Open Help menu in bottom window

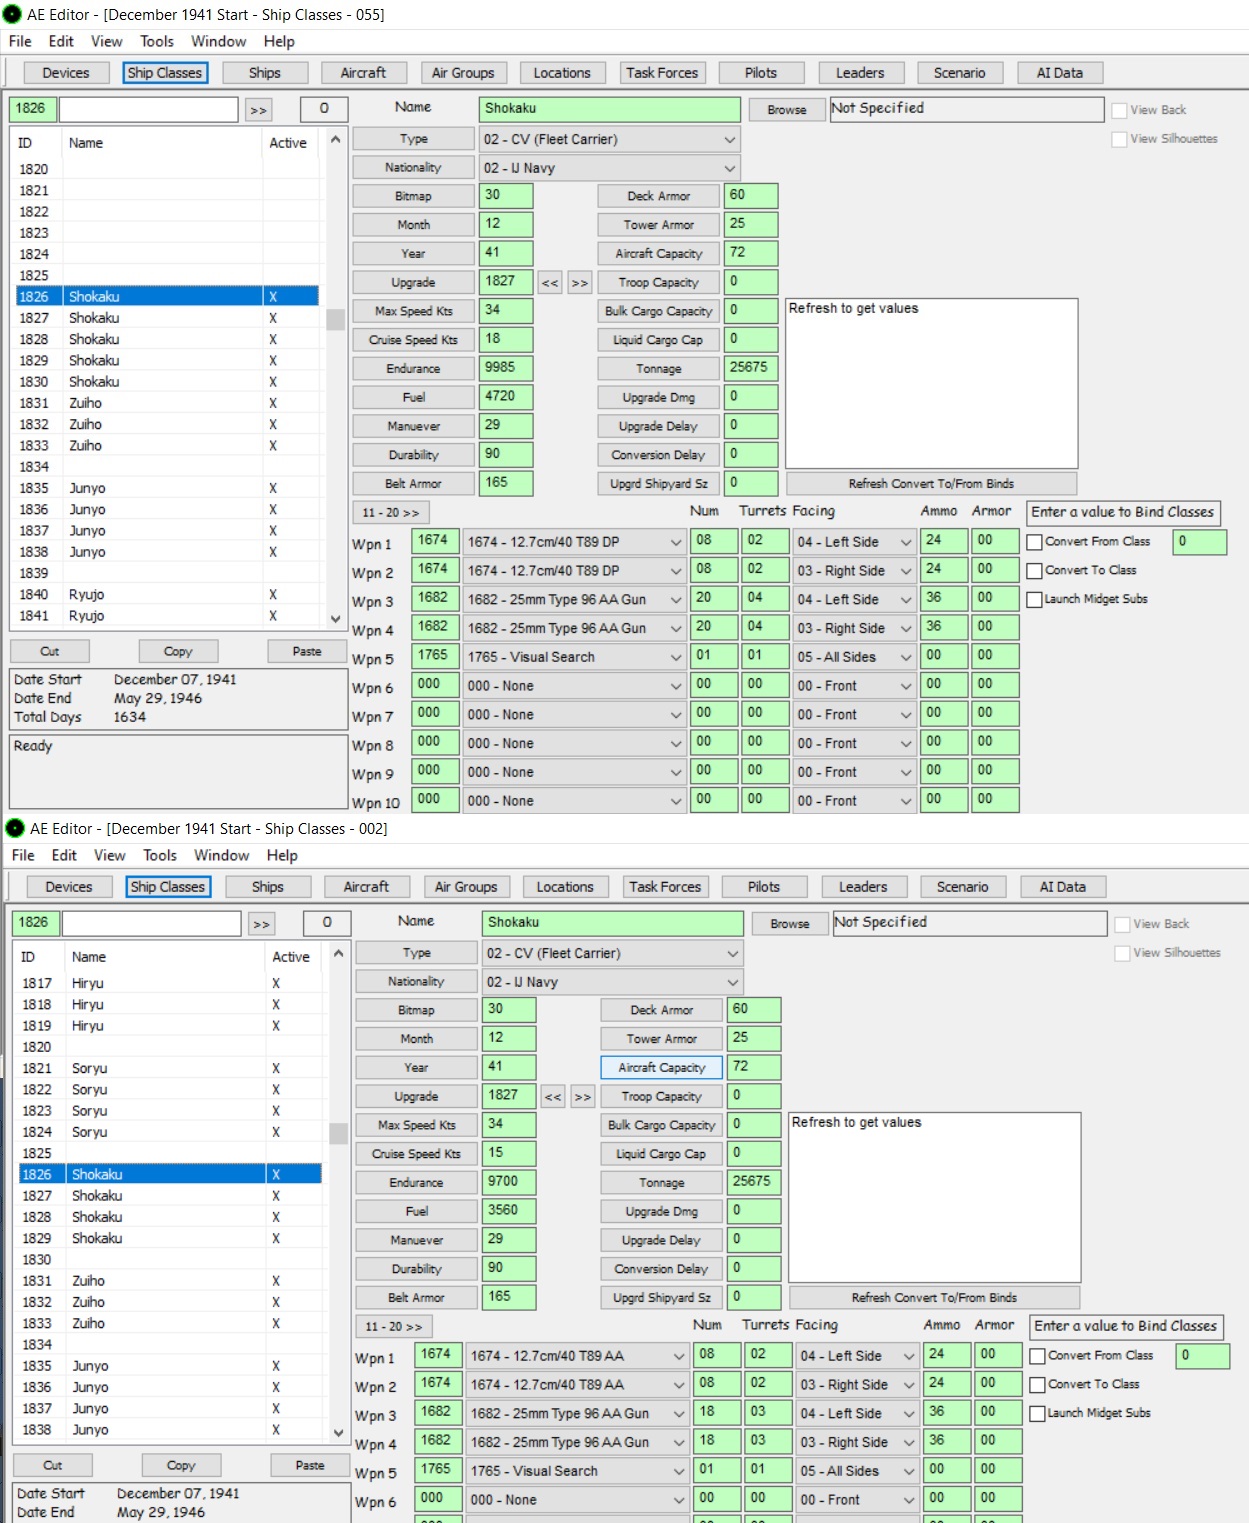coord(282,855)
